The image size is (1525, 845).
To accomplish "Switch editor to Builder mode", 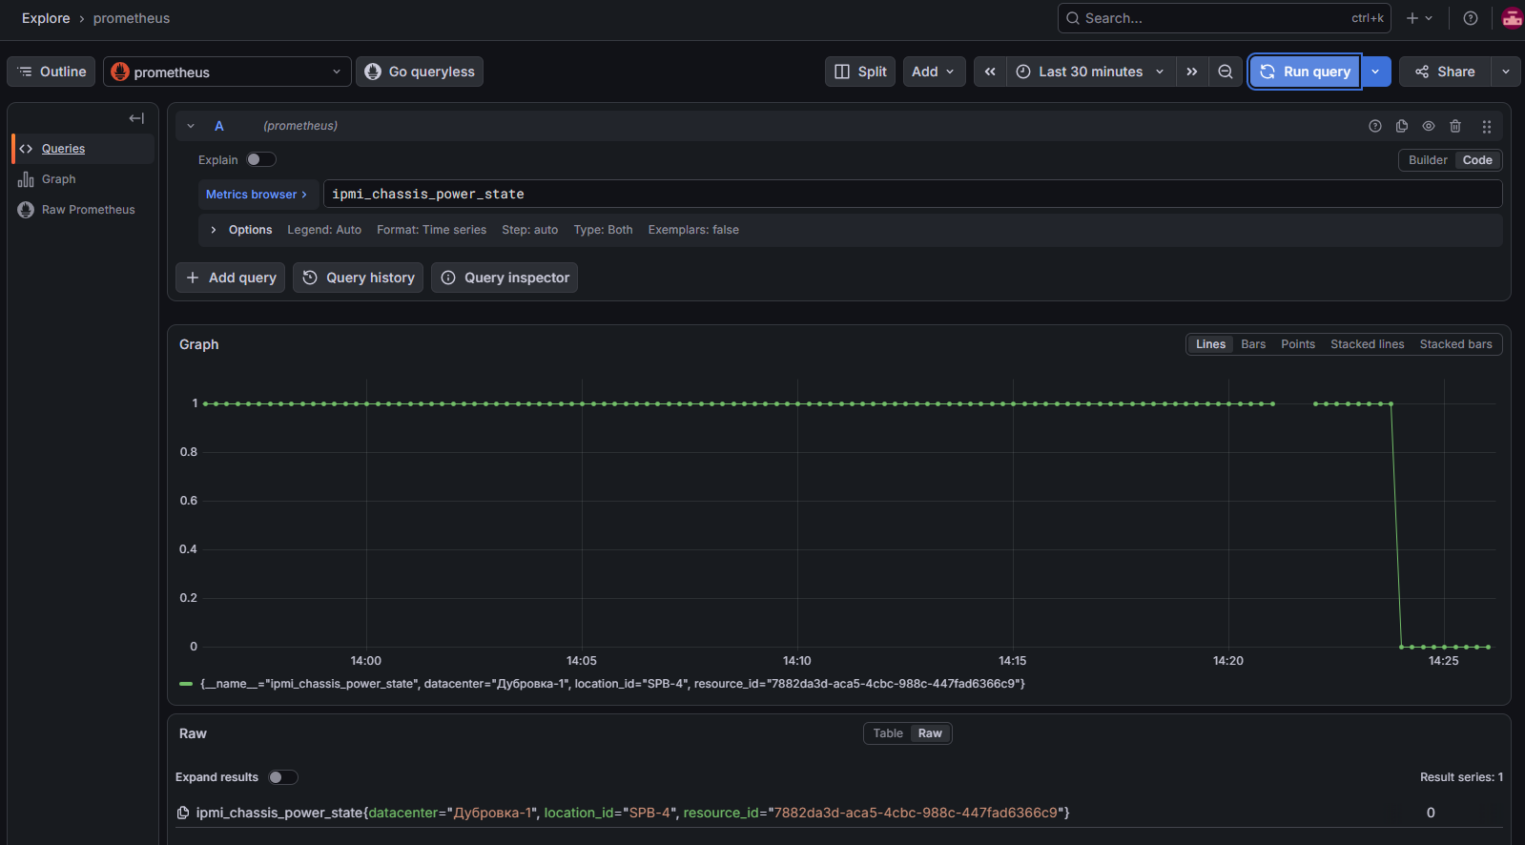I will (x=1427, y=160).
